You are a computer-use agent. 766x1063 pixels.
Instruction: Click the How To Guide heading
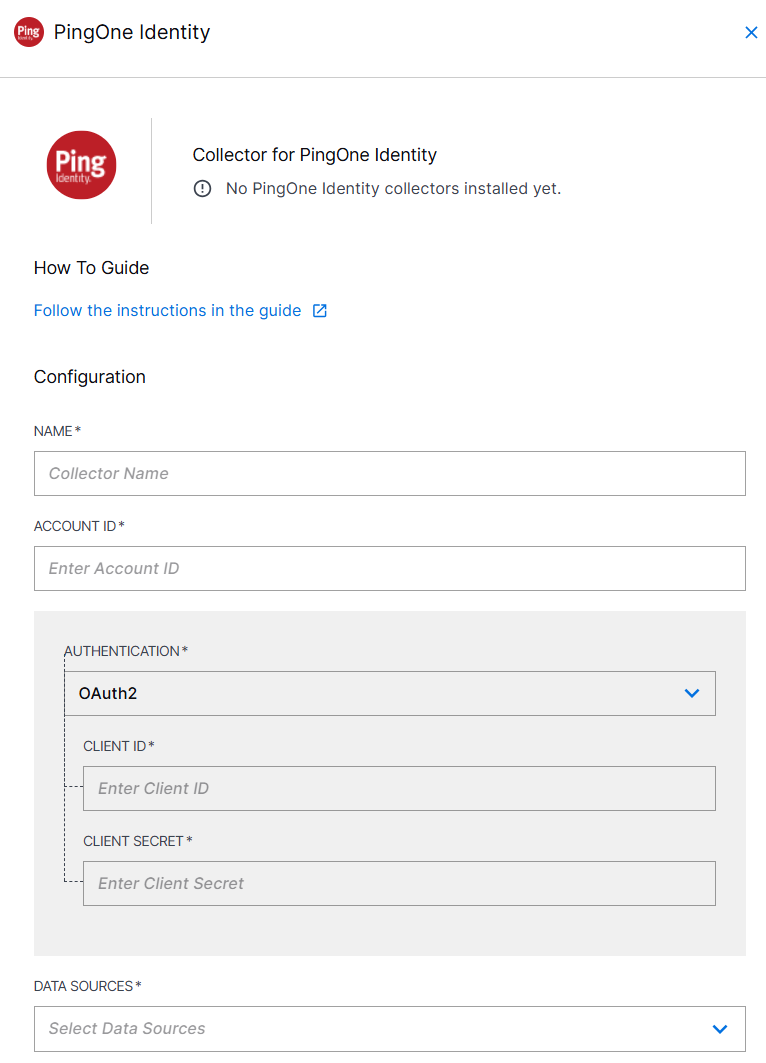tap(91, 268)
